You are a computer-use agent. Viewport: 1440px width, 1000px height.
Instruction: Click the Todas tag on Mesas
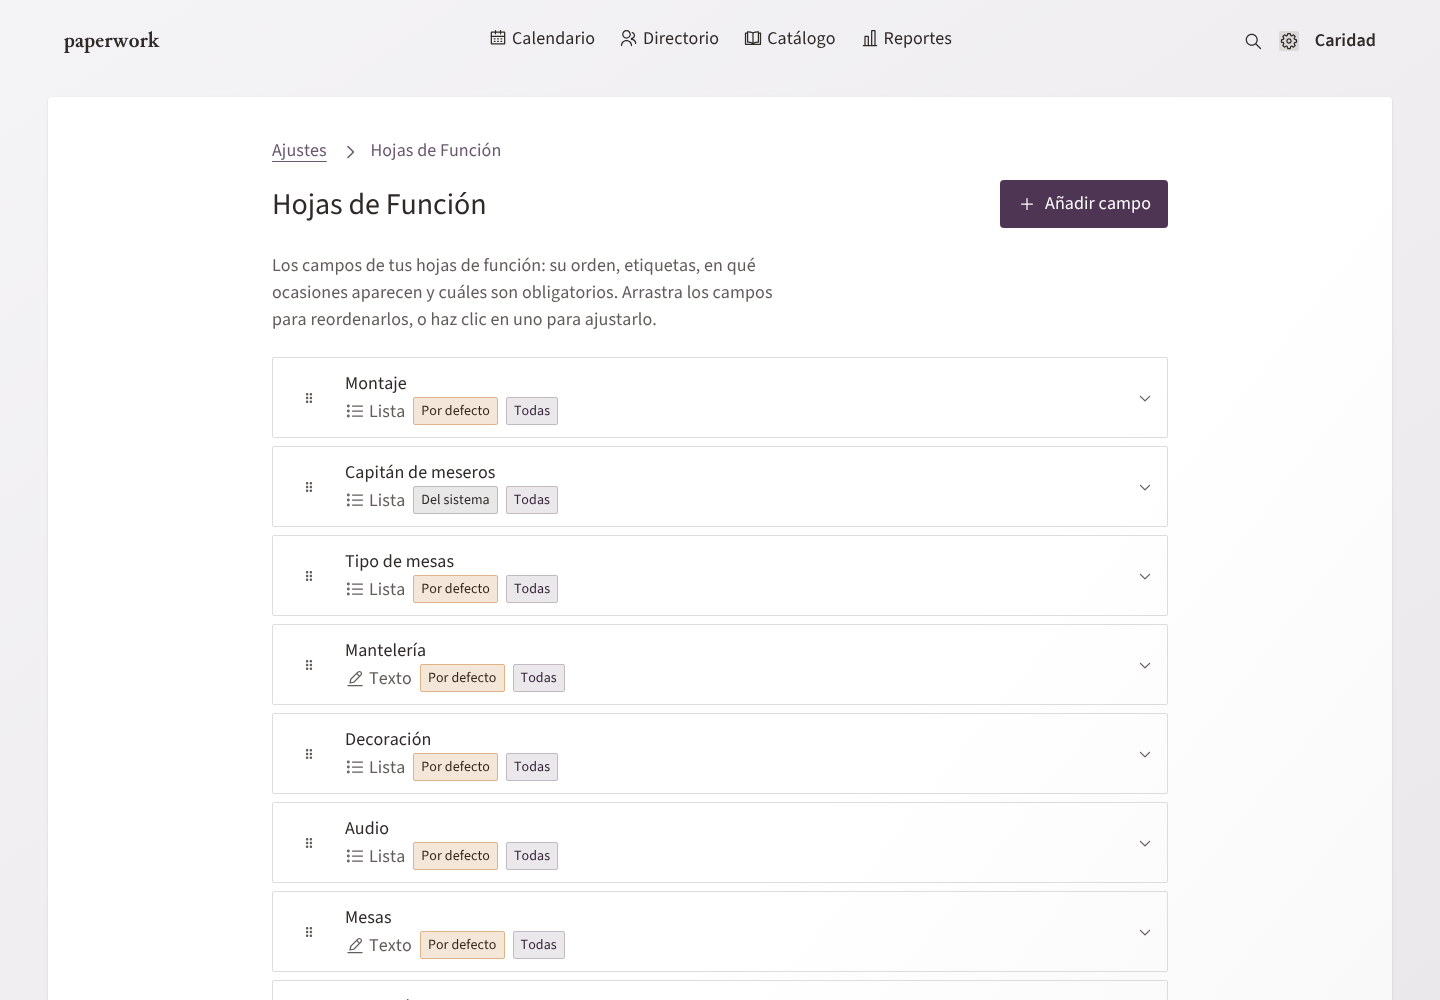click(538, 945)
